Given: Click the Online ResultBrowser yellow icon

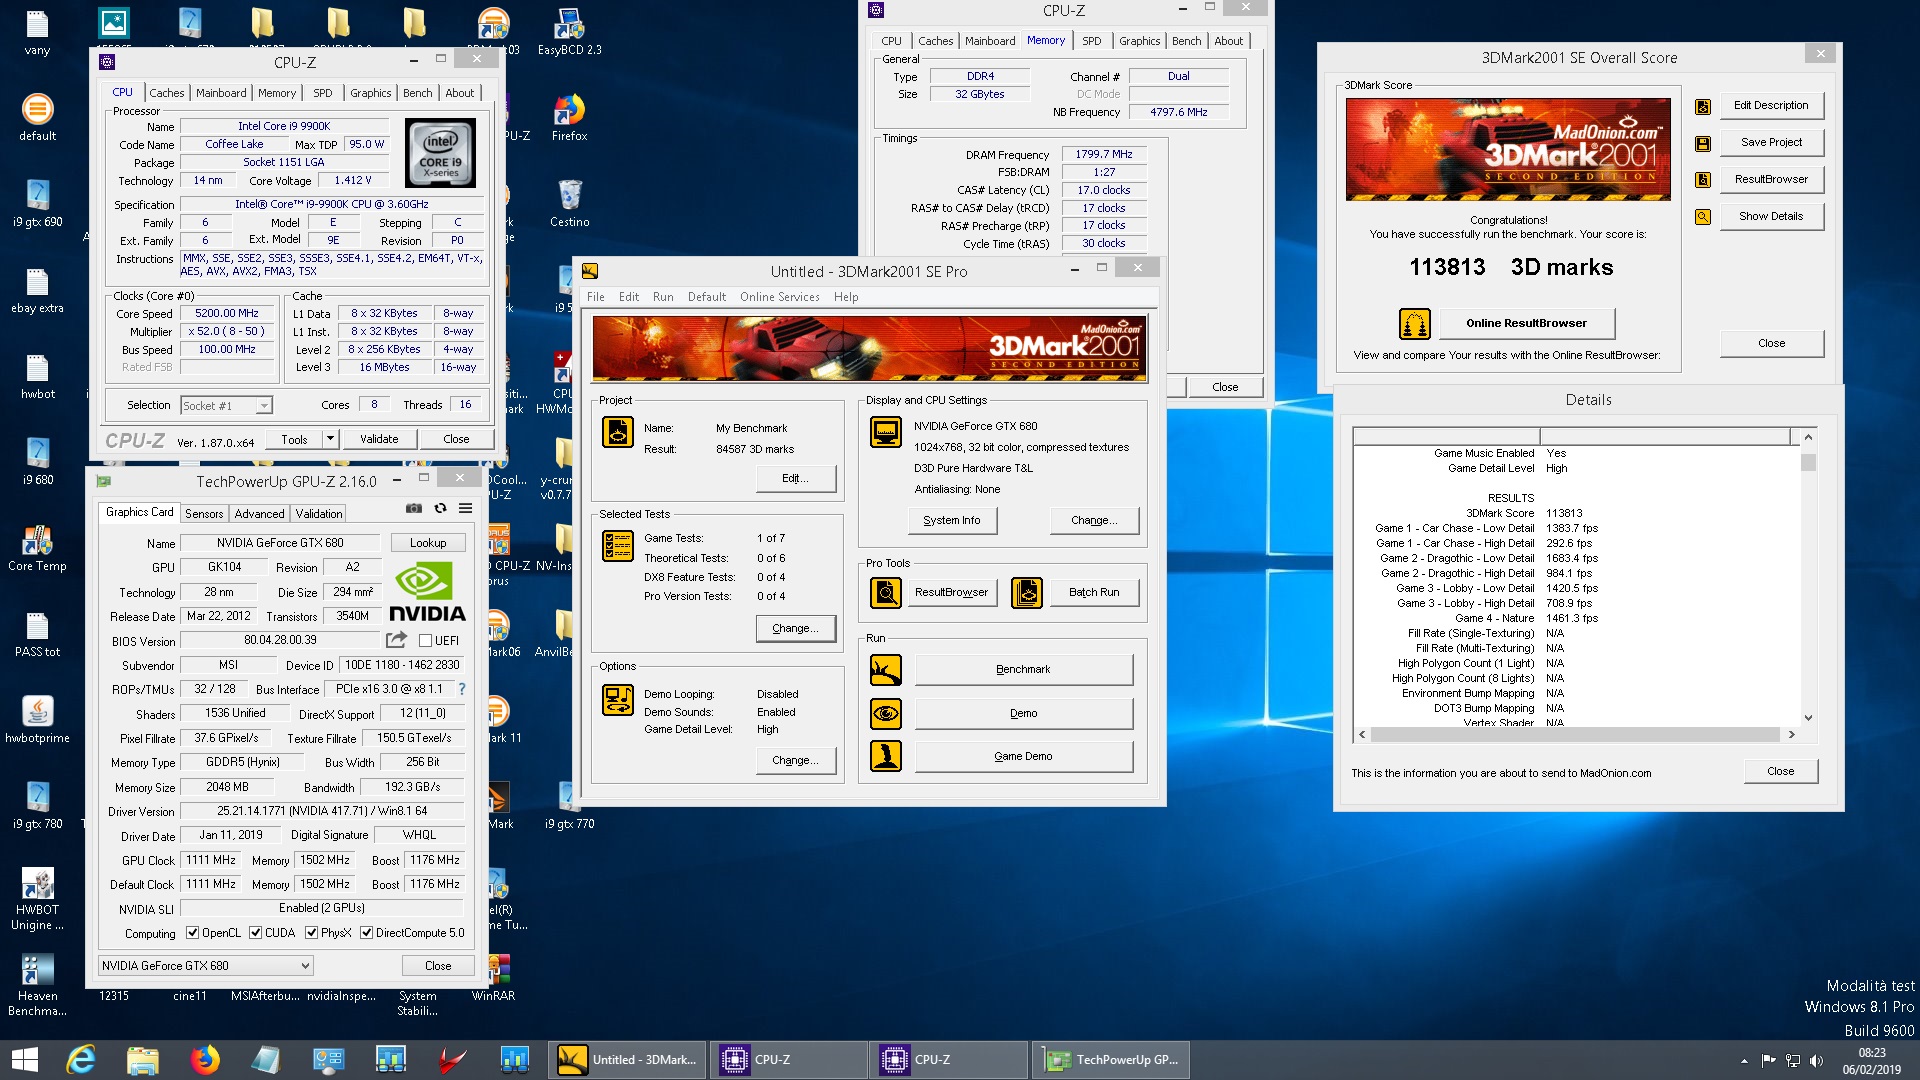Looking at the screenshot, I should [1414, 323].
